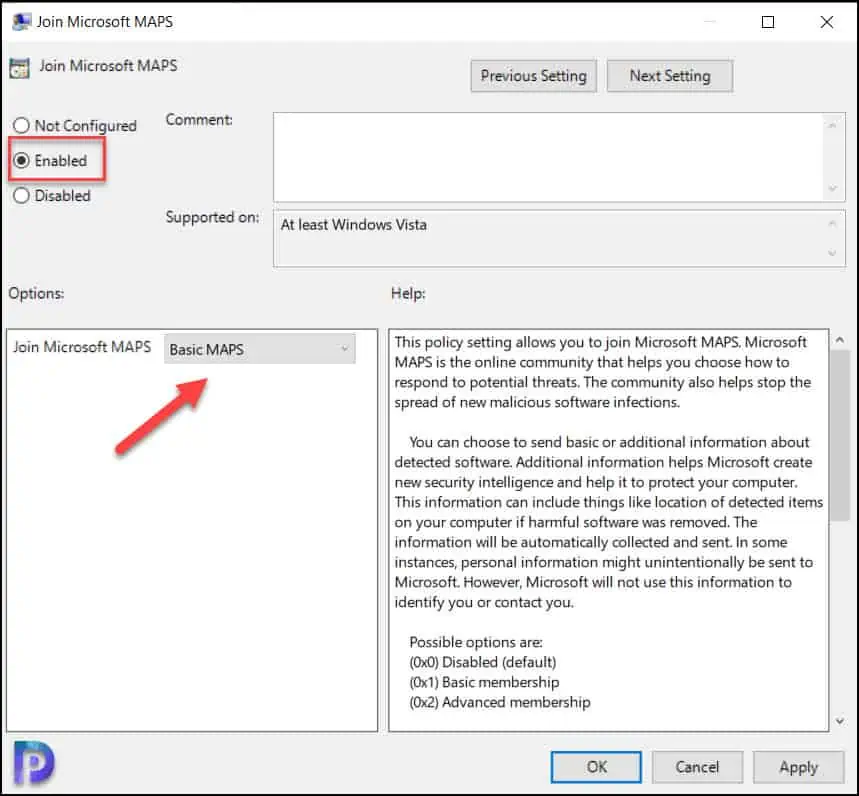
Task: Focus the Comment text box
Action: 548,157
